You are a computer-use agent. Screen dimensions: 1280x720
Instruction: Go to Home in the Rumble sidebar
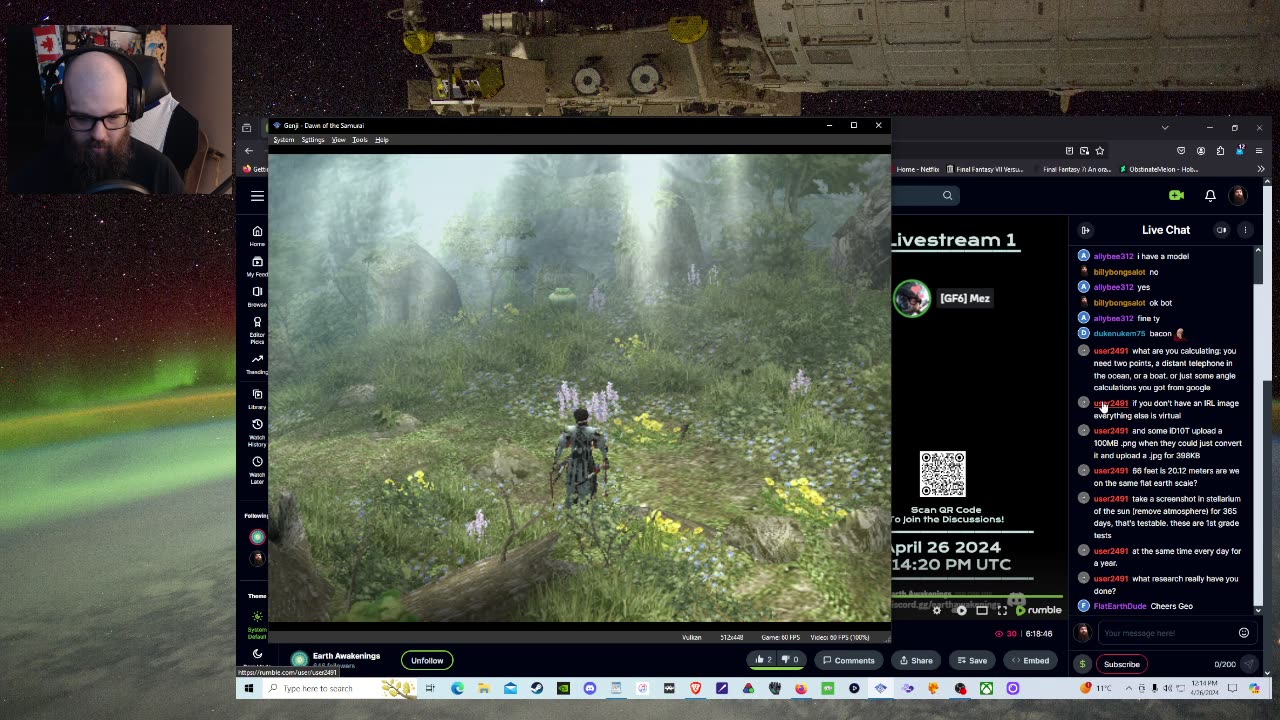(257, 236)
